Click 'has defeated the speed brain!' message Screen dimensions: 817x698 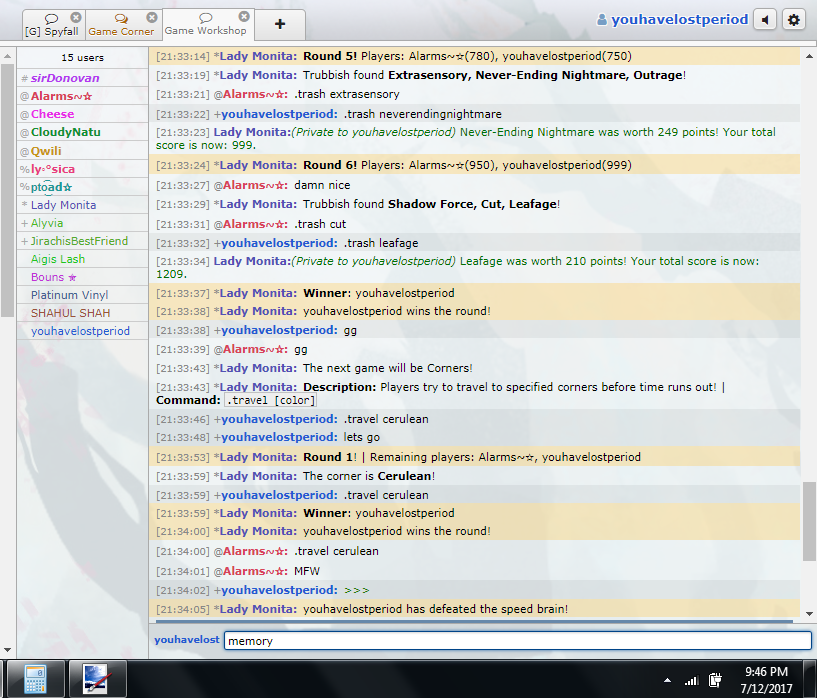pyautogui.click(x=436, y=609)
